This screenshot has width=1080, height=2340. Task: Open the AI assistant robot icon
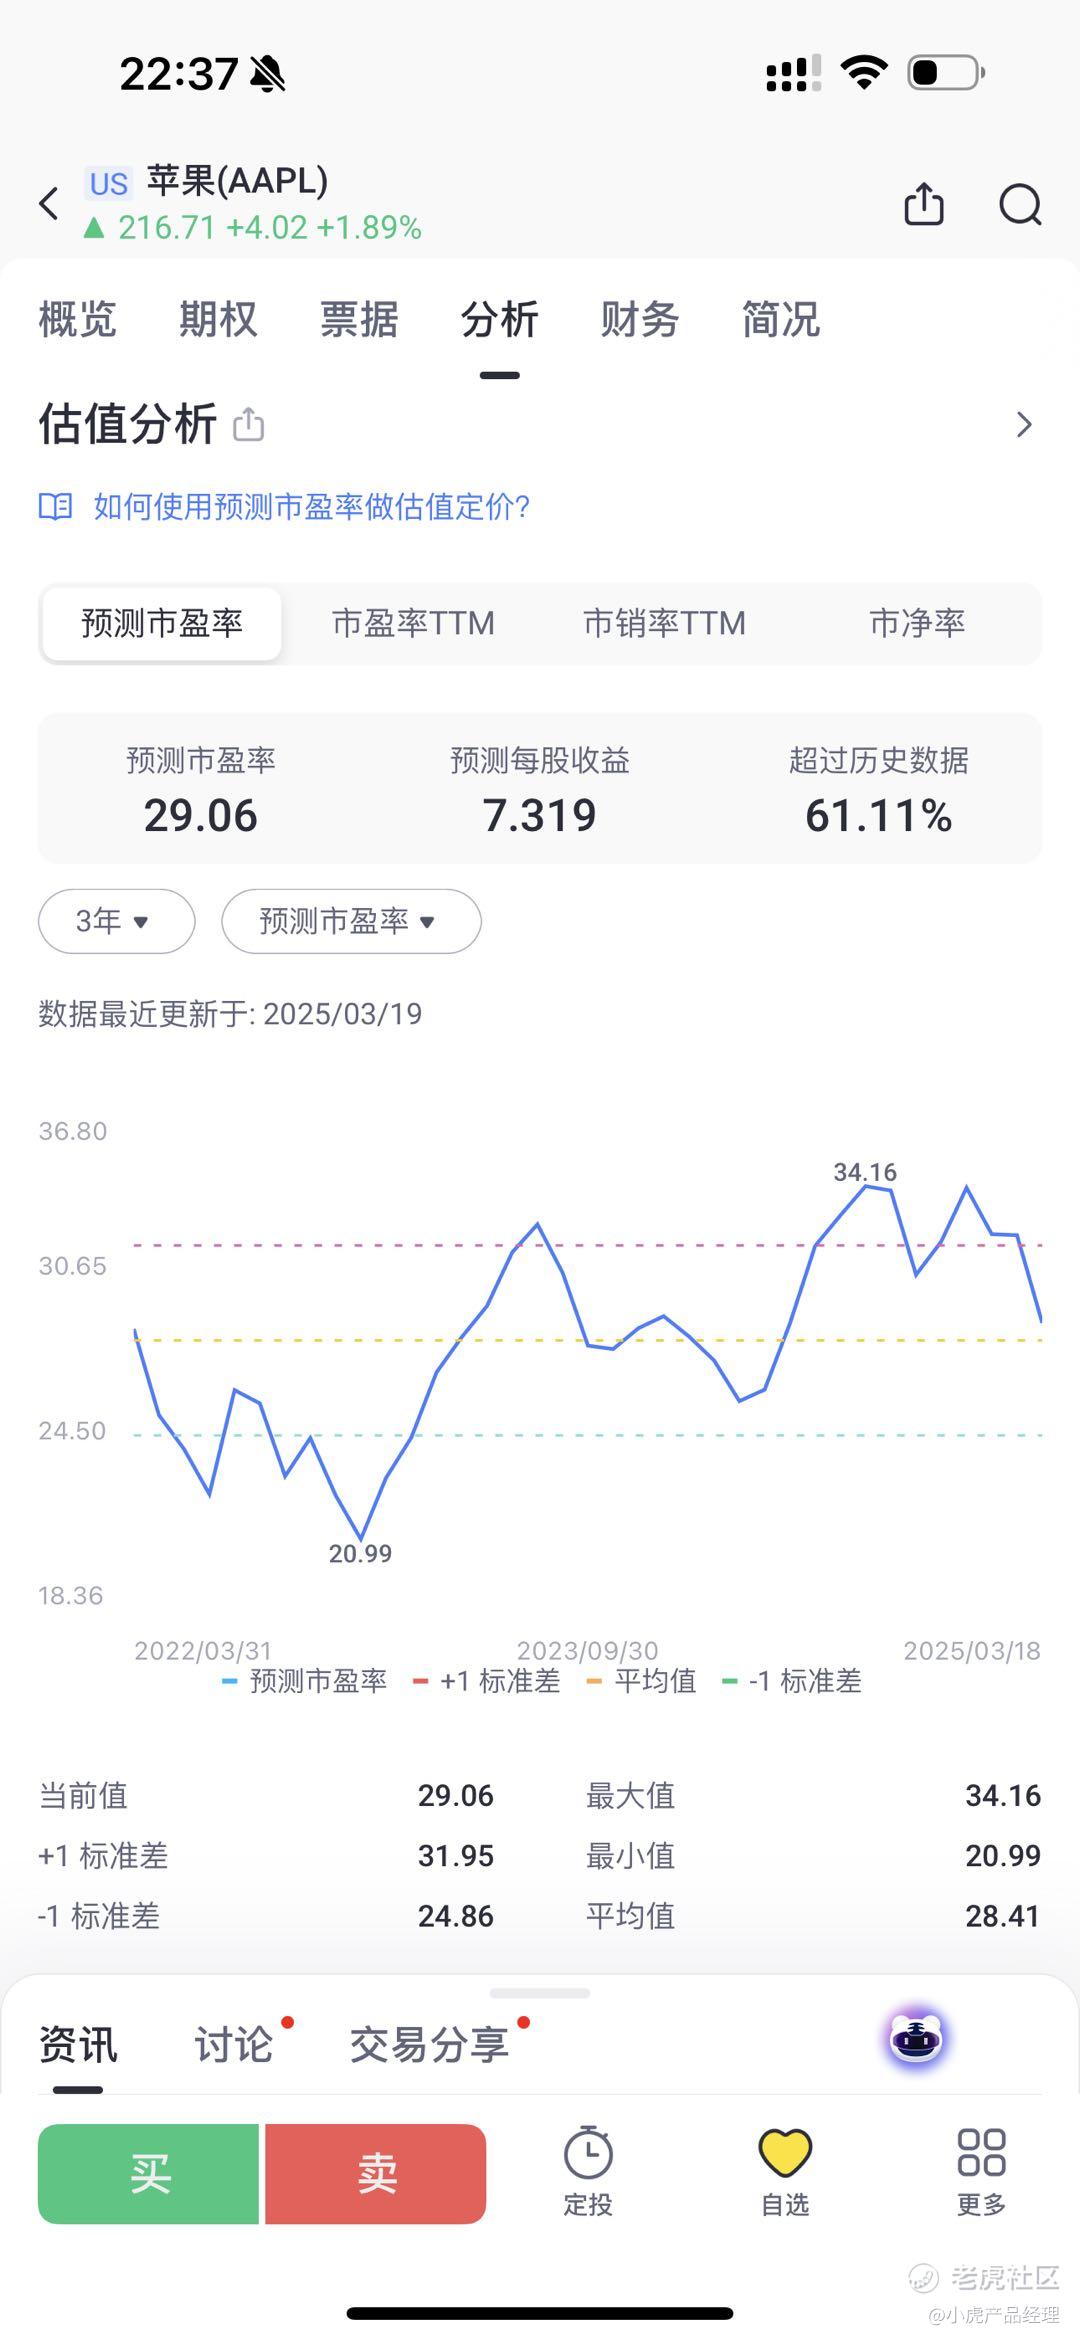[916, 2039]
